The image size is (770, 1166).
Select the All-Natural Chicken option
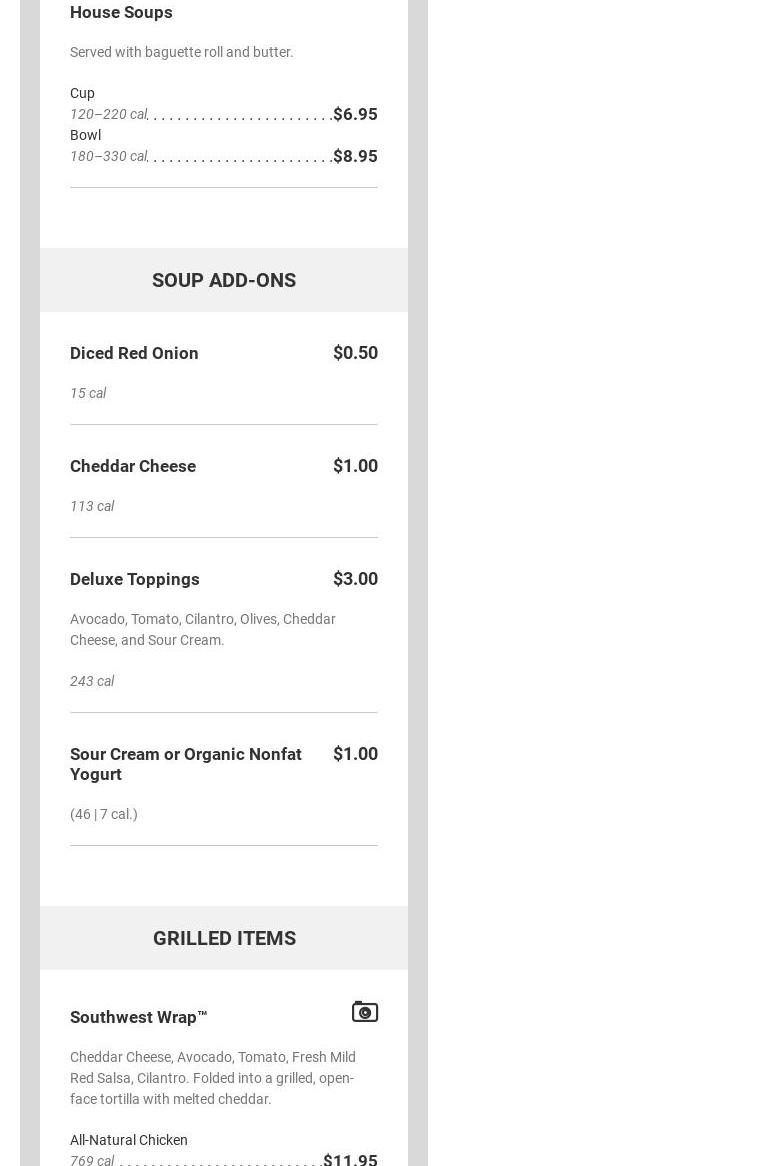(x=129, y=1140)
